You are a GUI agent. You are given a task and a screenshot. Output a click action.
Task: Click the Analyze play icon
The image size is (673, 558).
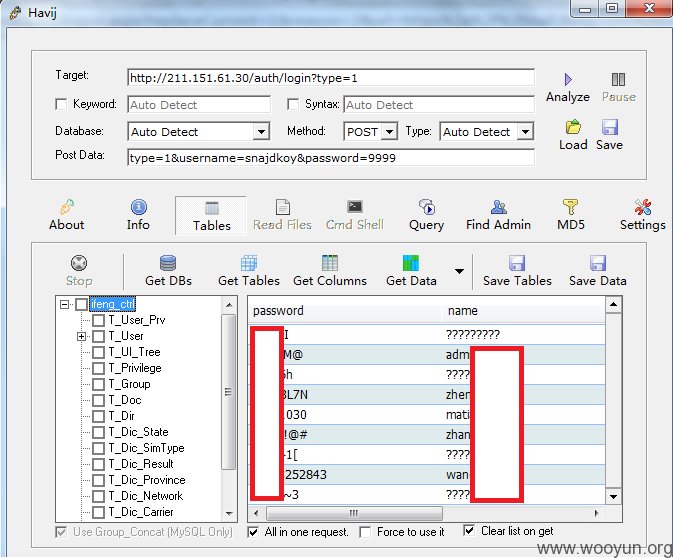(x=568, y=79)
